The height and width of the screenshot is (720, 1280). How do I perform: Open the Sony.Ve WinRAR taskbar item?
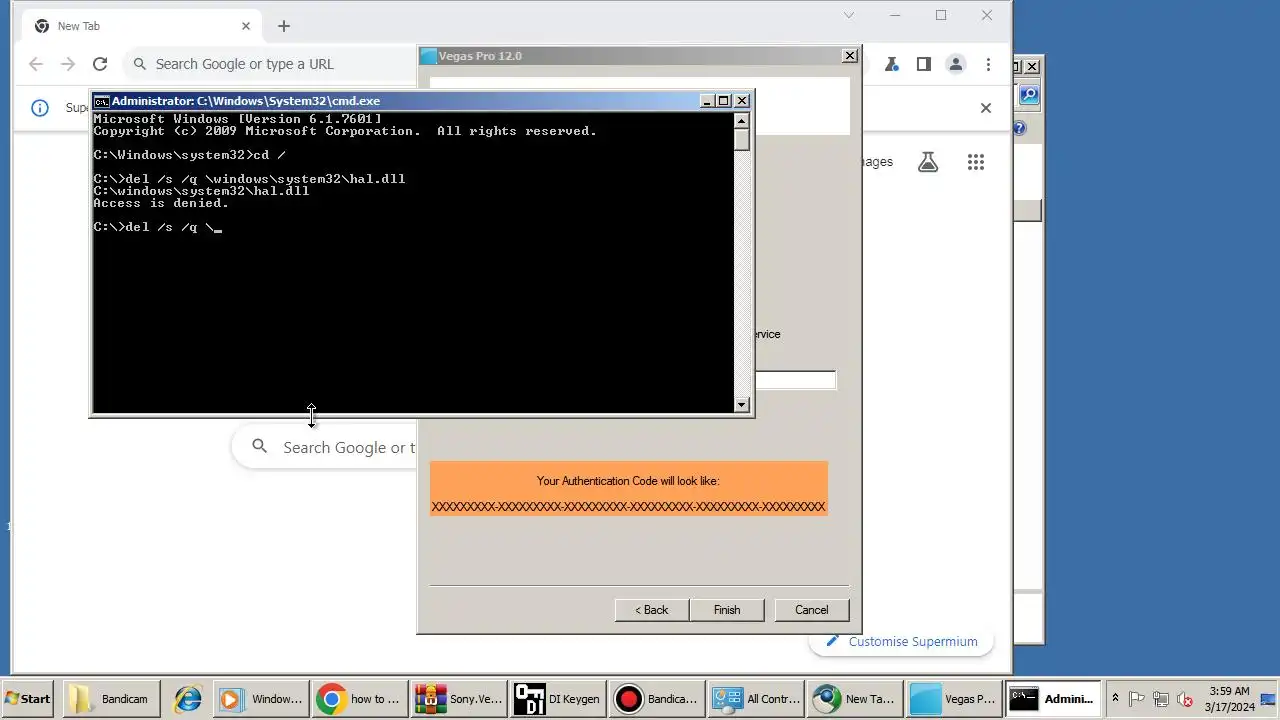459,699
